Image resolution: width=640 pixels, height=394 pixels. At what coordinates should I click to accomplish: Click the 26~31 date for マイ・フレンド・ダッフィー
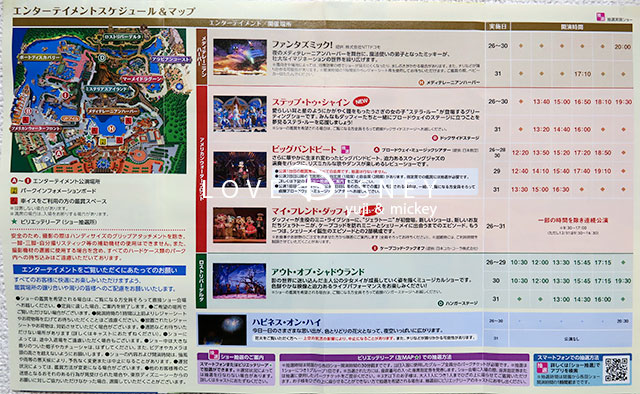pos(496,226)
